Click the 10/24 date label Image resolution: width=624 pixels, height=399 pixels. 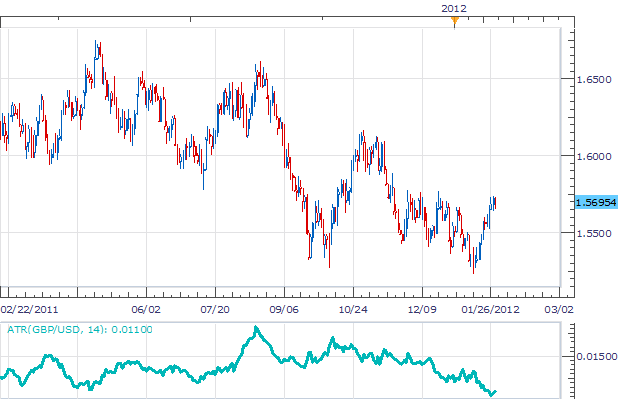point(353,309)
